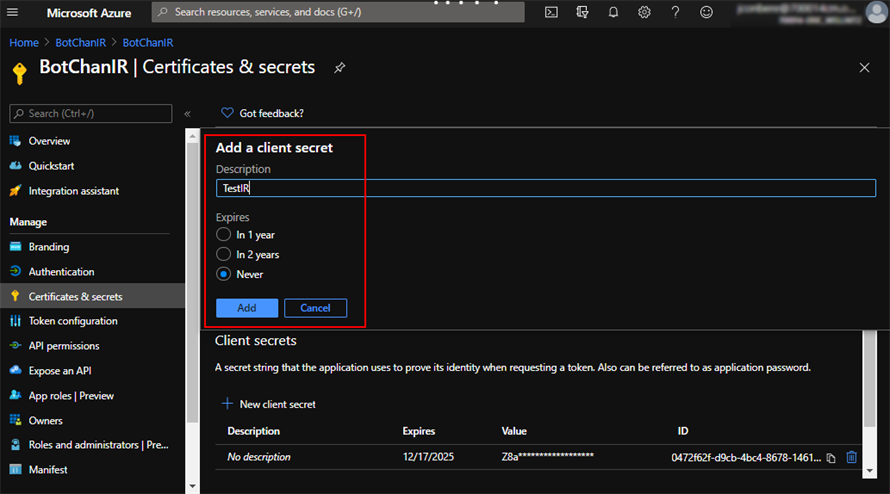Open Token configuration in sidebar
This screenshot has height=494, width=890.
tap(73, 321)
